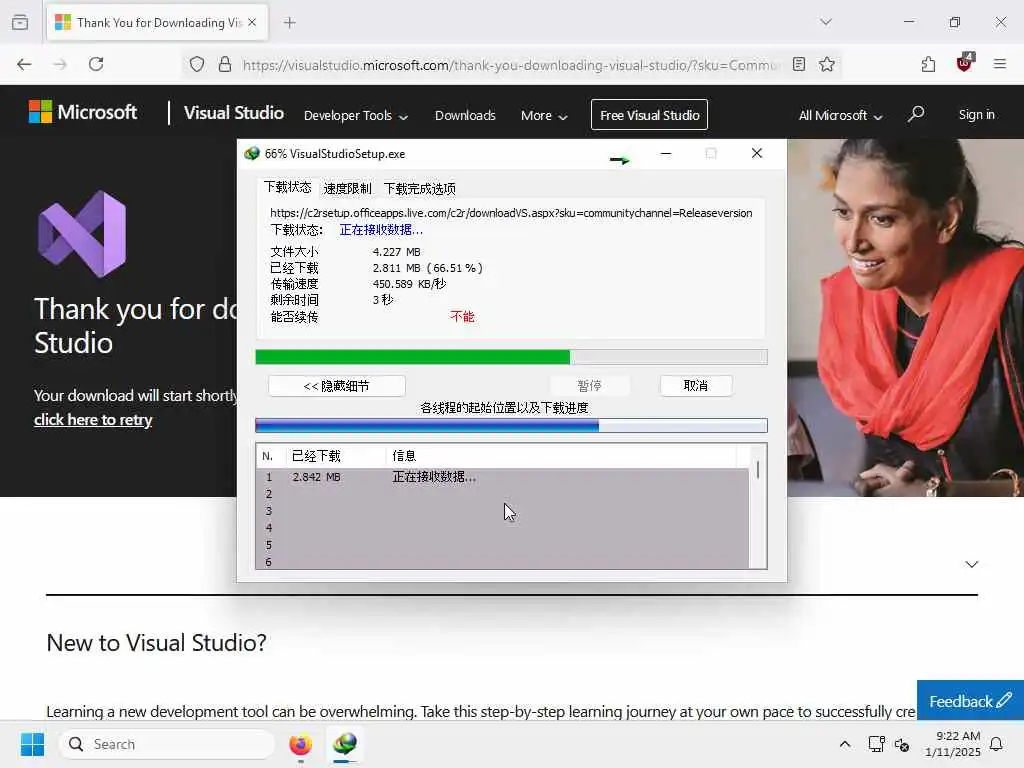Open the Windows Start menu

click(x=32, y=744)
